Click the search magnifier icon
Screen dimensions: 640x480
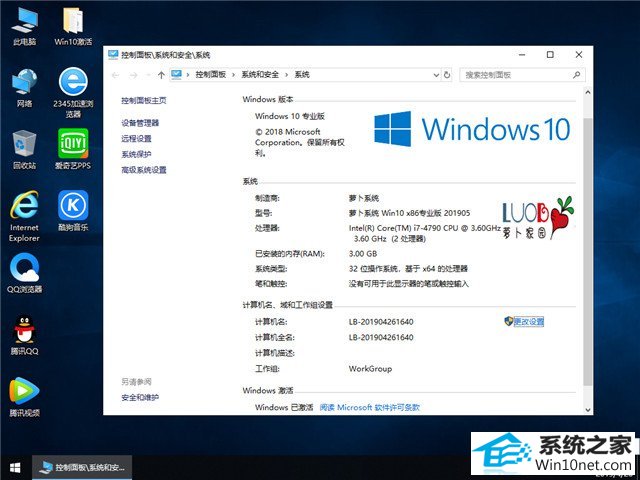point(576,75)
